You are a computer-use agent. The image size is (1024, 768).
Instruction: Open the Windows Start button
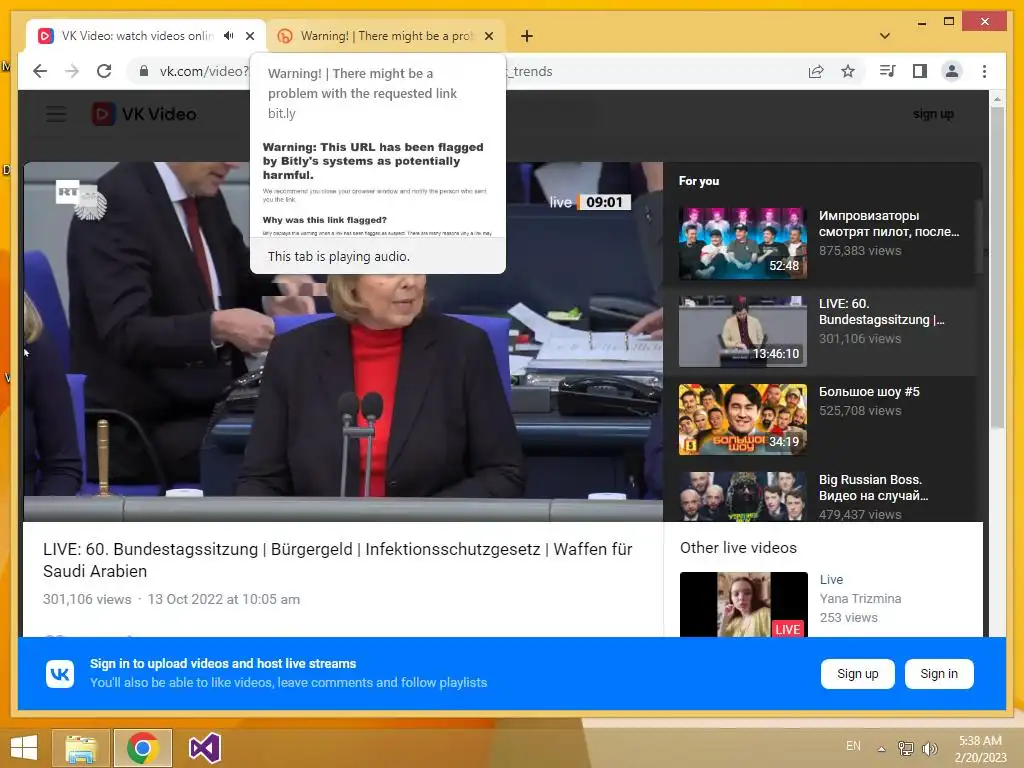[24, 748]
